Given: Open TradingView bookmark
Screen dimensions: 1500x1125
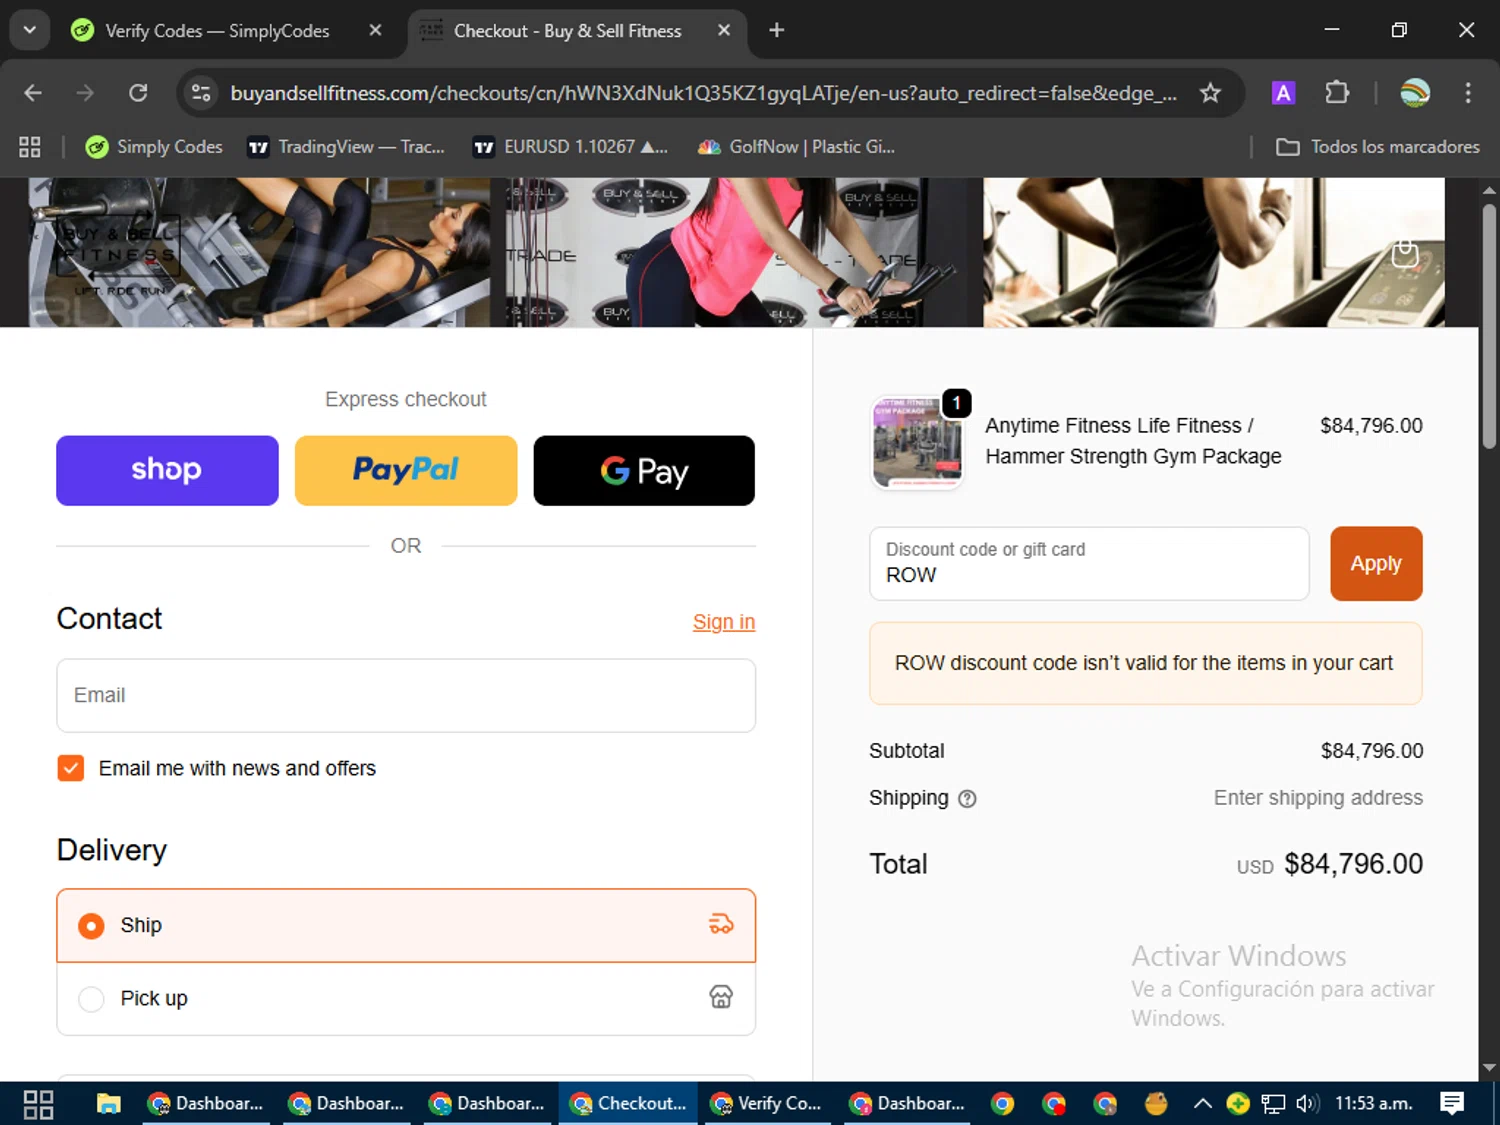Looking at the screenshot, I should (346, 147).
